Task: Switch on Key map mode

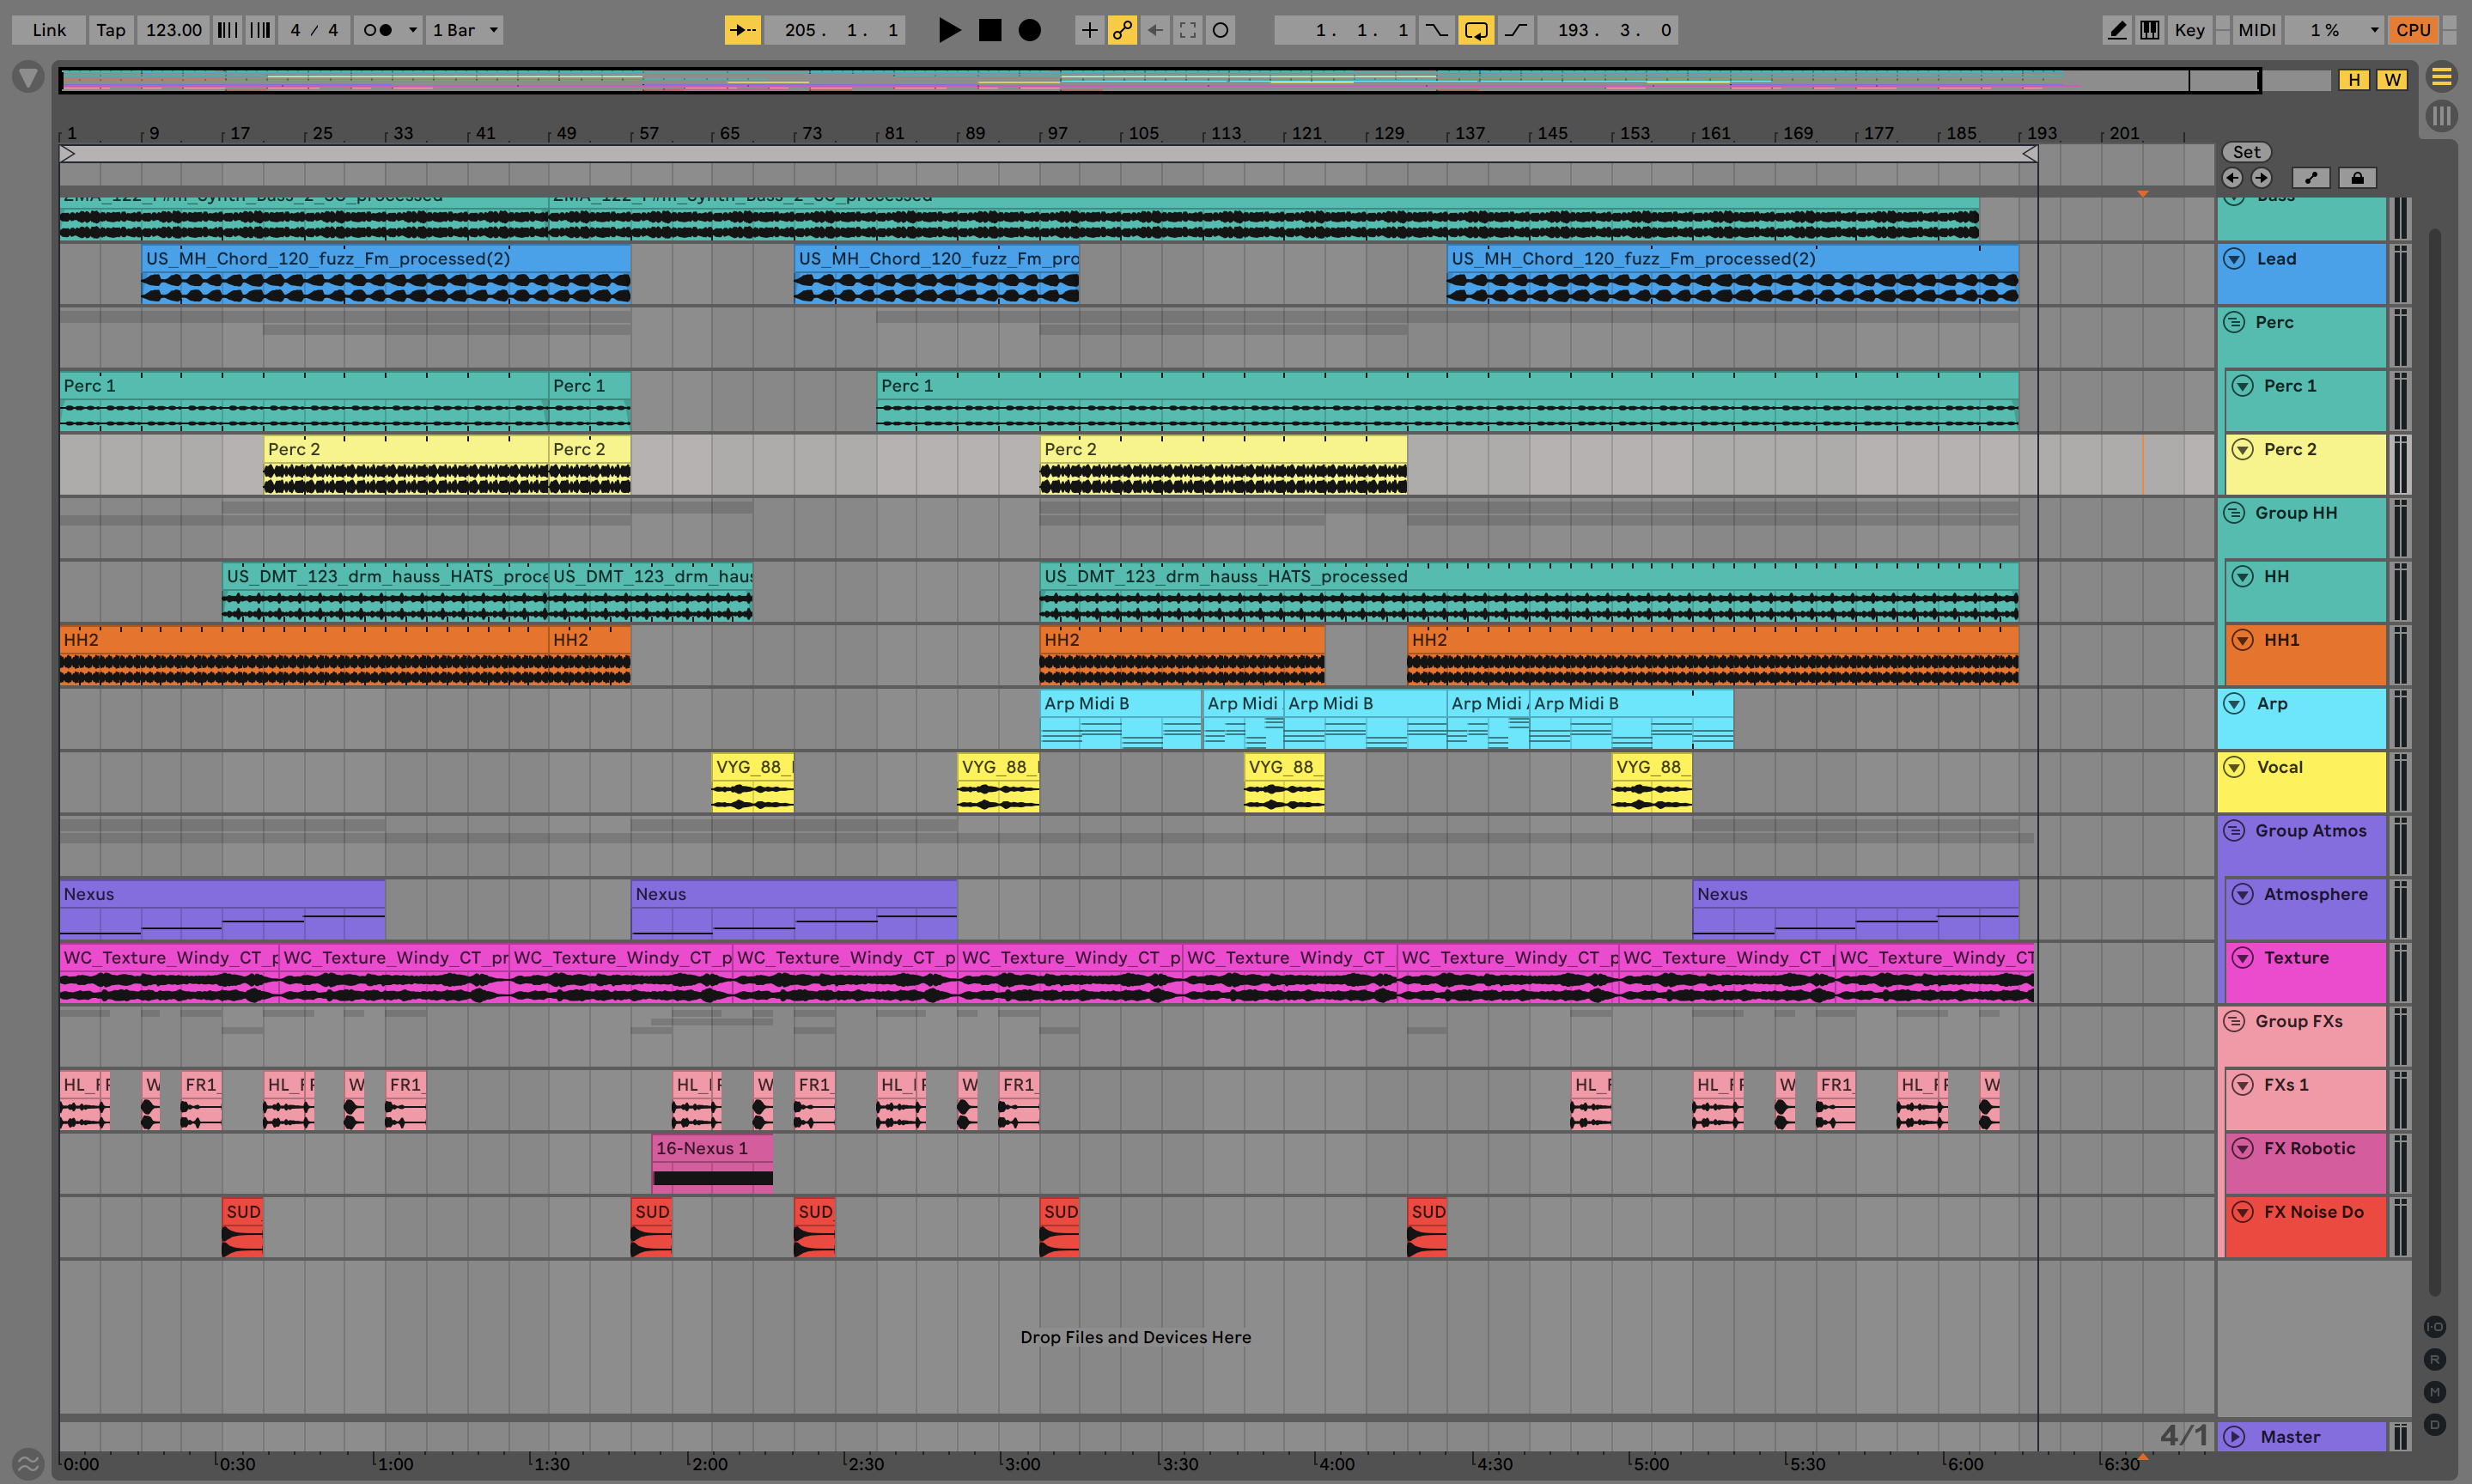Action: (x=2189, y=30)
